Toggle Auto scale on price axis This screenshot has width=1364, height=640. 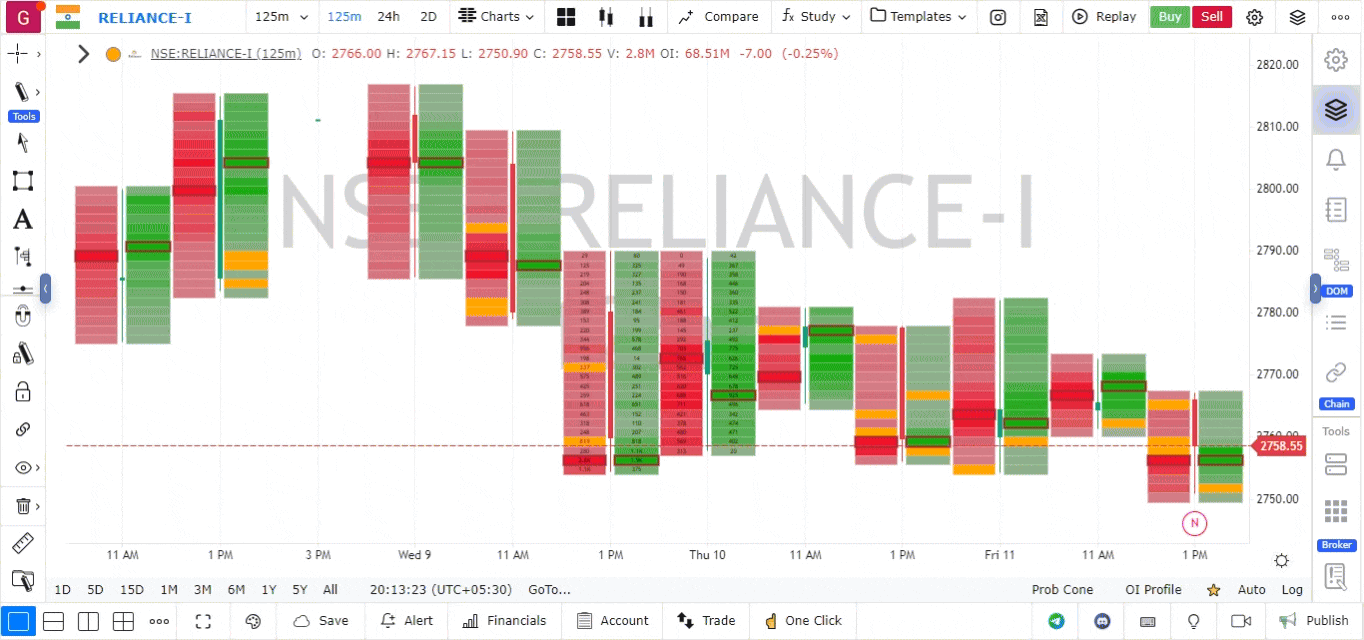1251,590
